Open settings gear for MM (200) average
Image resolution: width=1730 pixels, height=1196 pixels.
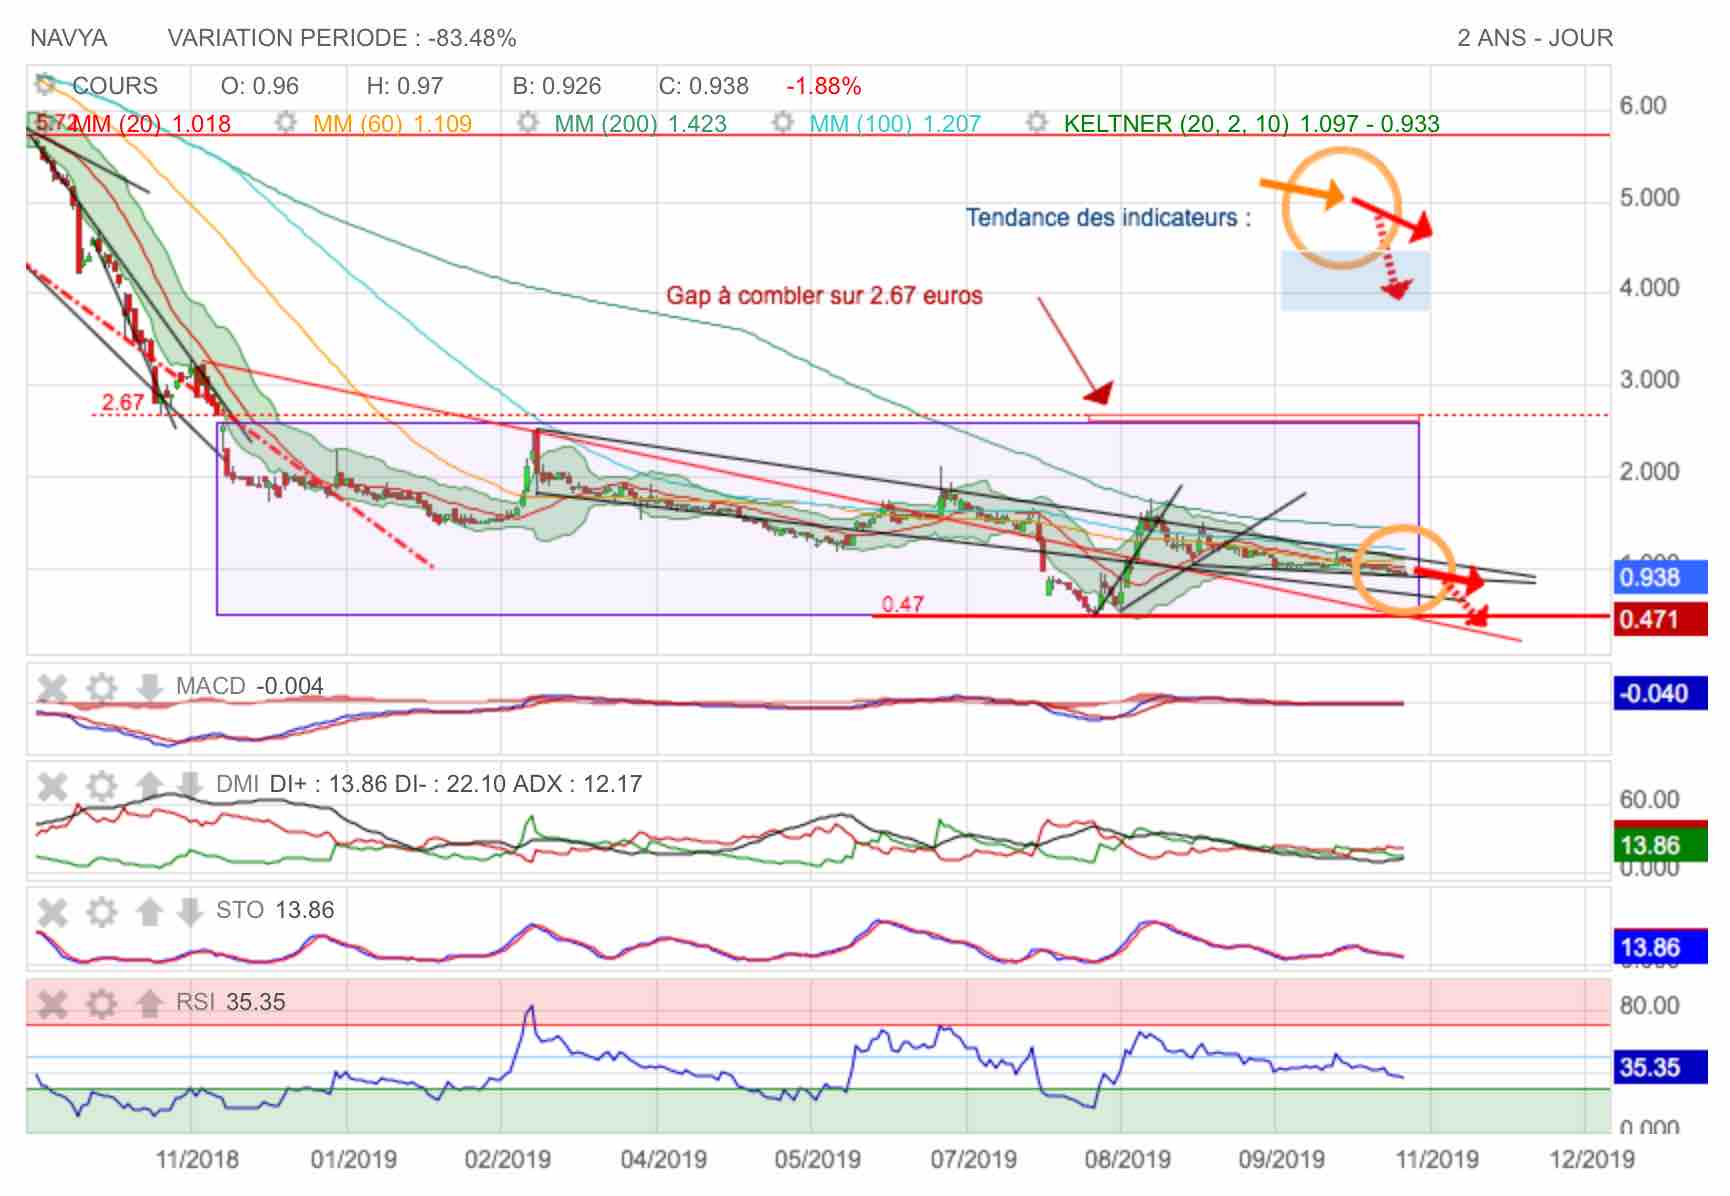(x=529, y=123)
